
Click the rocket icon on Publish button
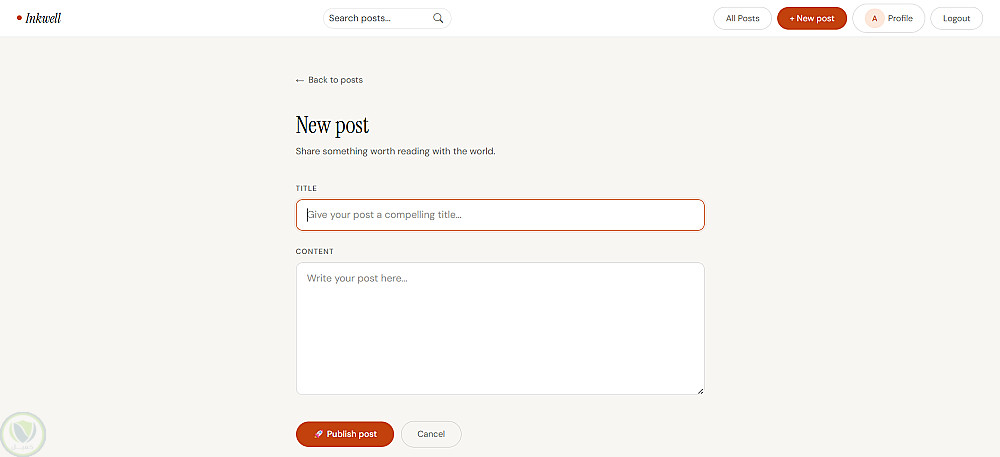tap(318, 434)
